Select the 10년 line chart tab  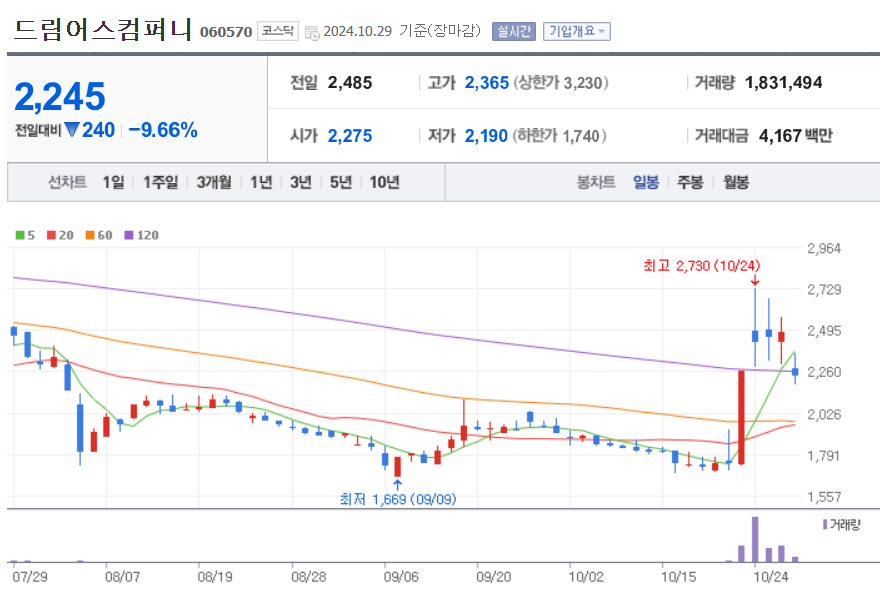click(x=384, y=182)
